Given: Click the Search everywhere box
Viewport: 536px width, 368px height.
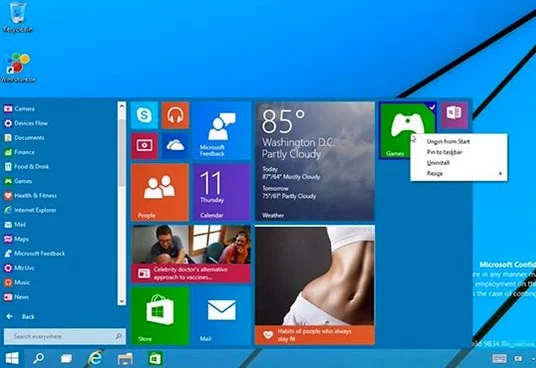Looking at the screenshot, I should coord(65,336).
